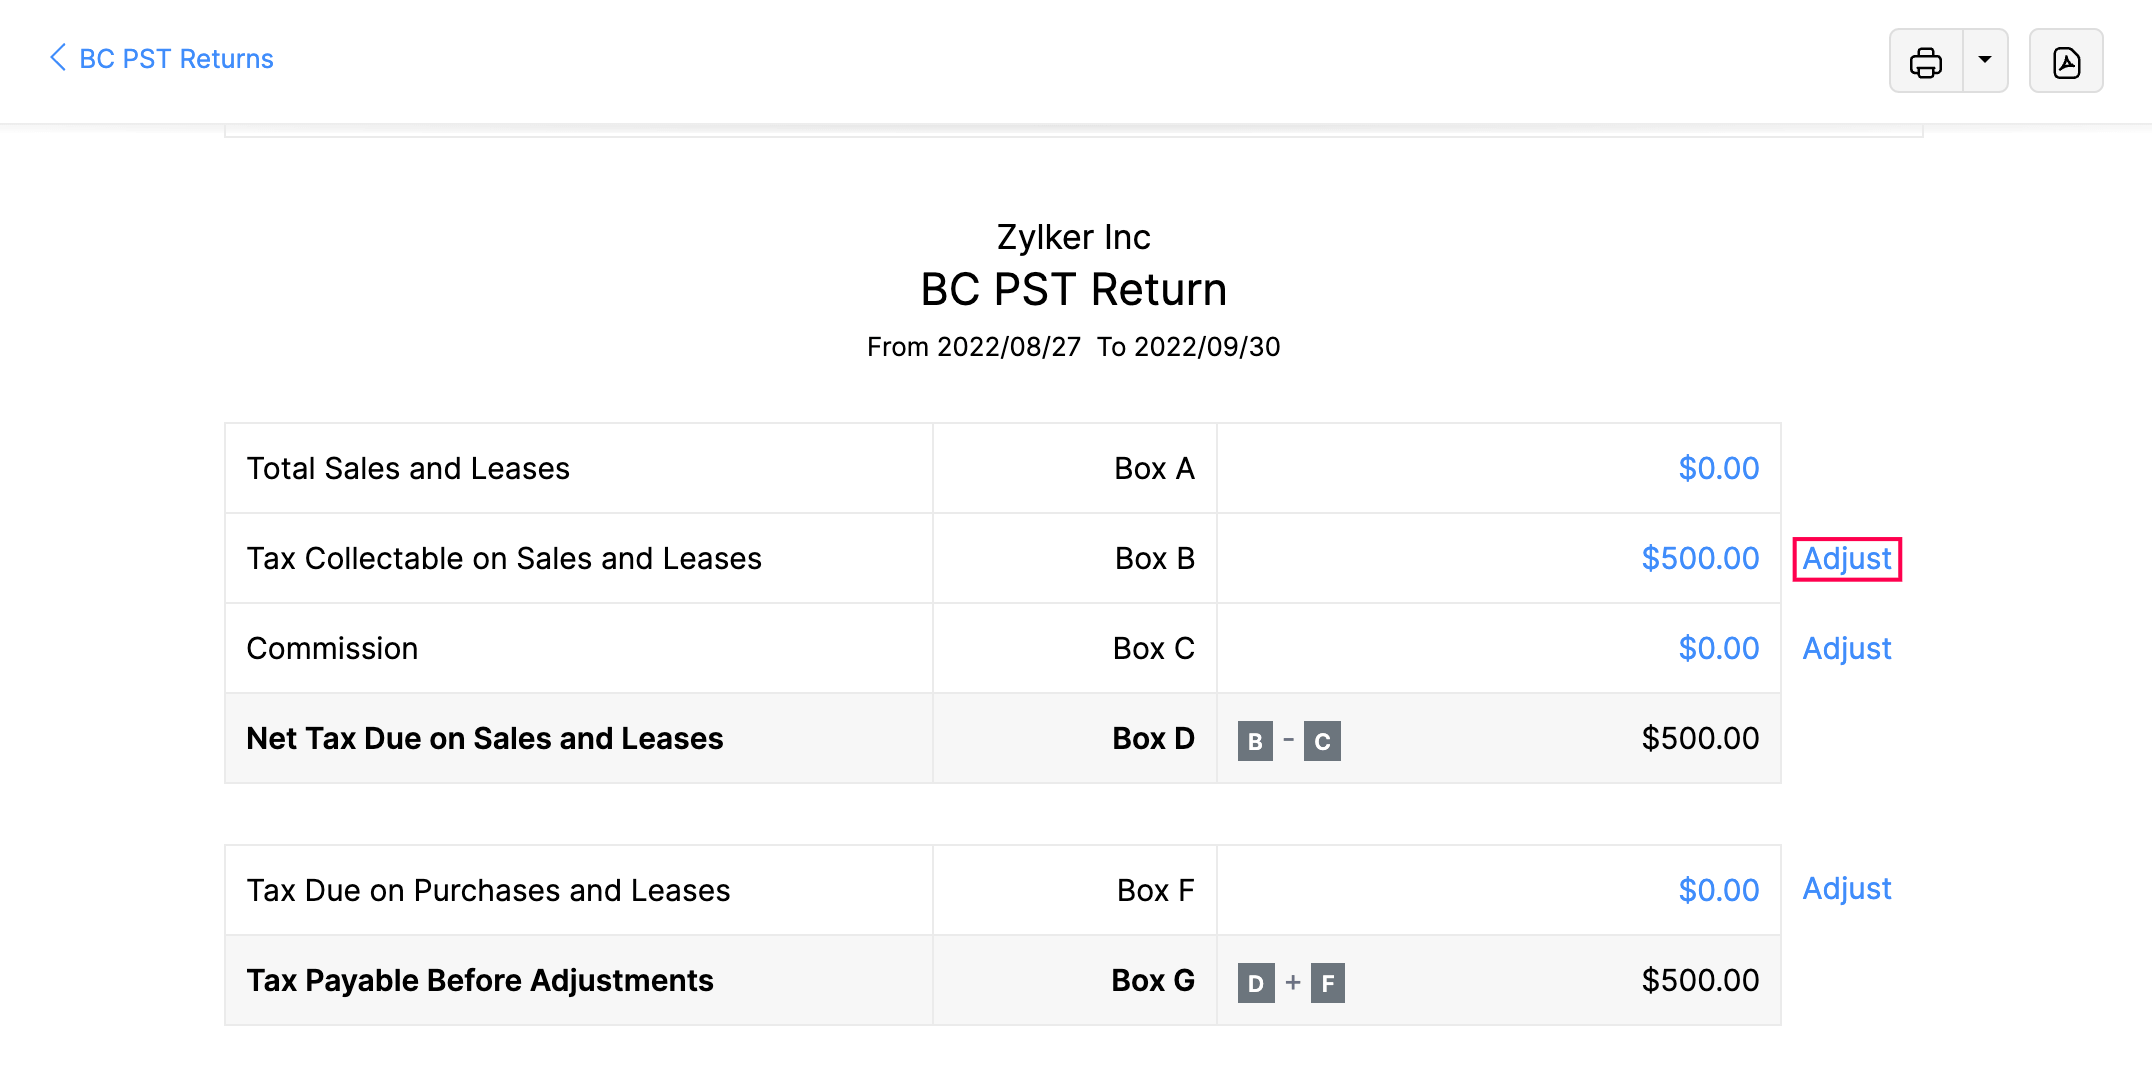The height and width of the screenshot is (1068, 2152).
Task: Click the C badge in Box D formula
Action: click(x=1322, y=741)
